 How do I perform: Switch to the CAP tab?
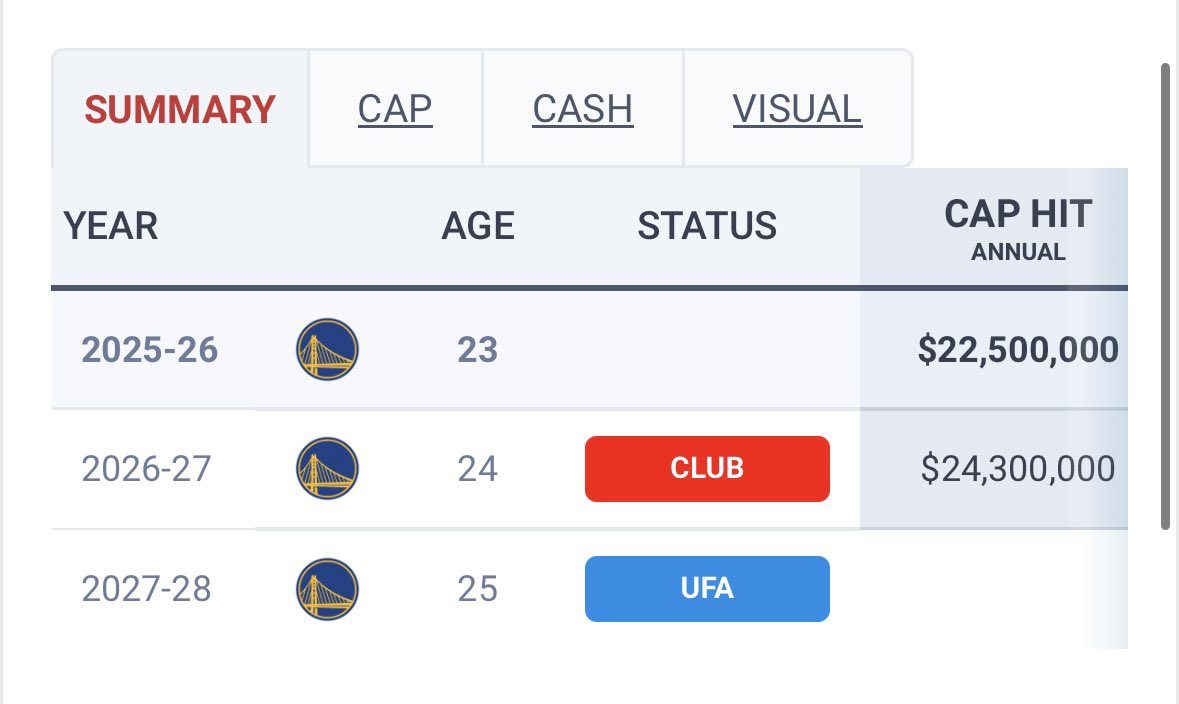click(x=395, y=109)
